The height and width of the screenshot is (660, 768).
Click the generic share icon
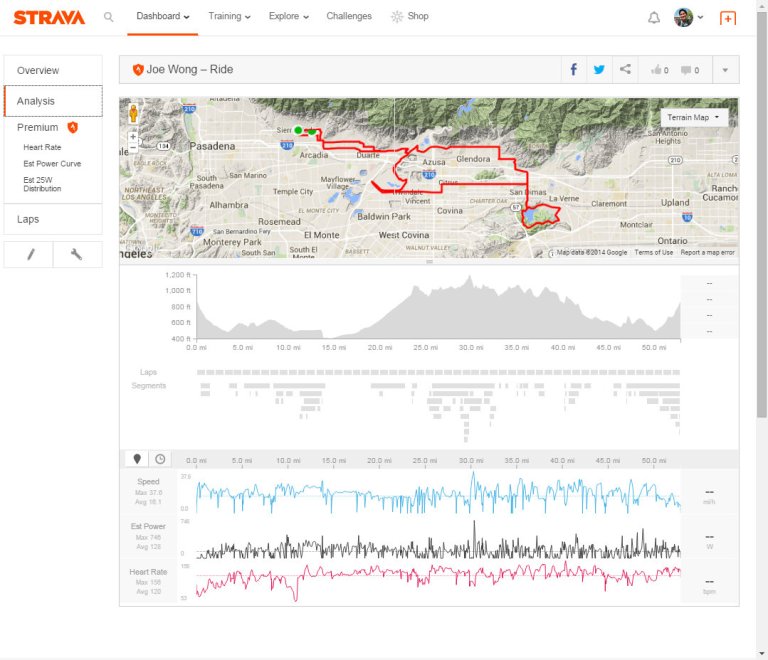click(x=625, y=70)
